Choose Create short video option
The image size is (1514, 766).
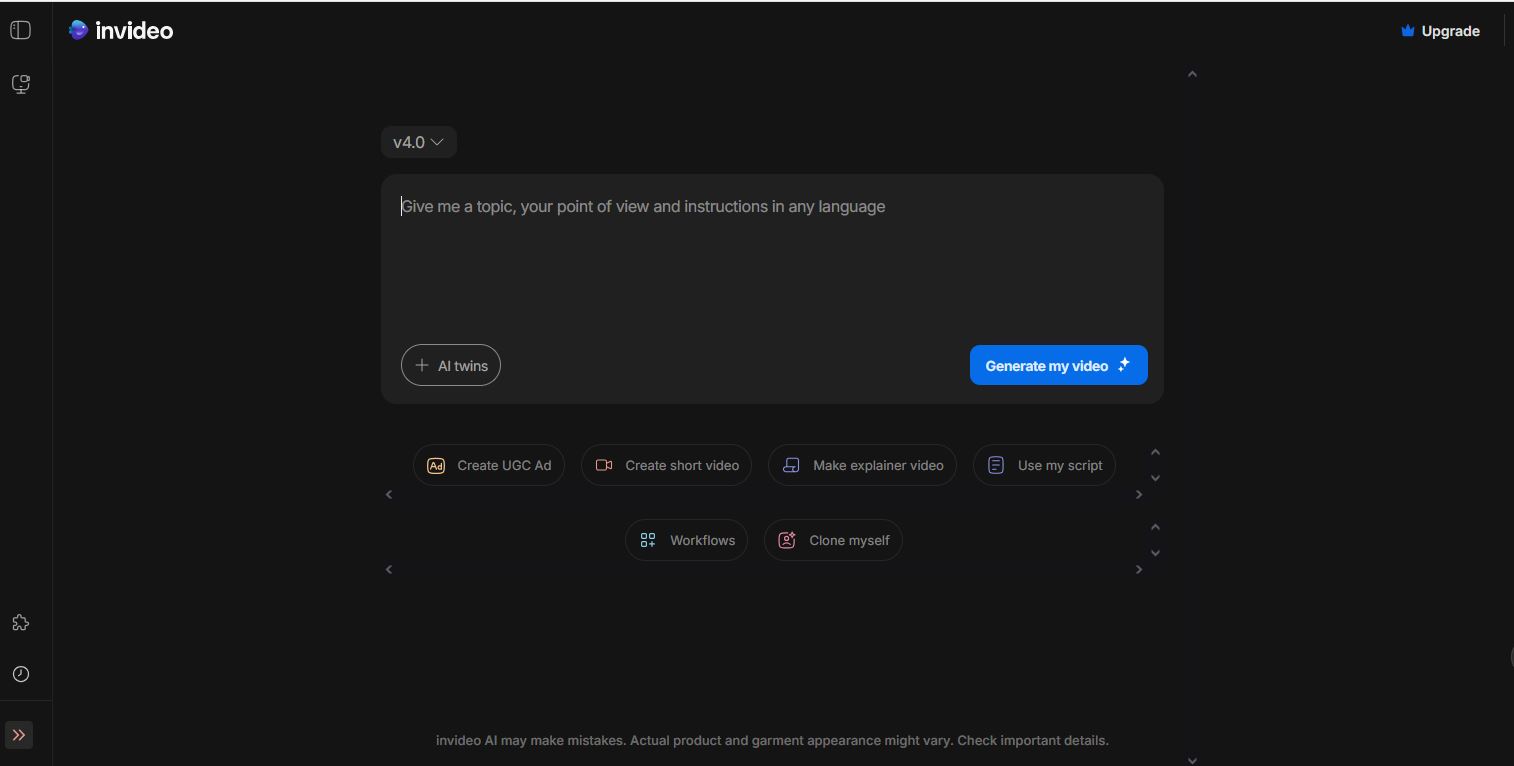666,466
